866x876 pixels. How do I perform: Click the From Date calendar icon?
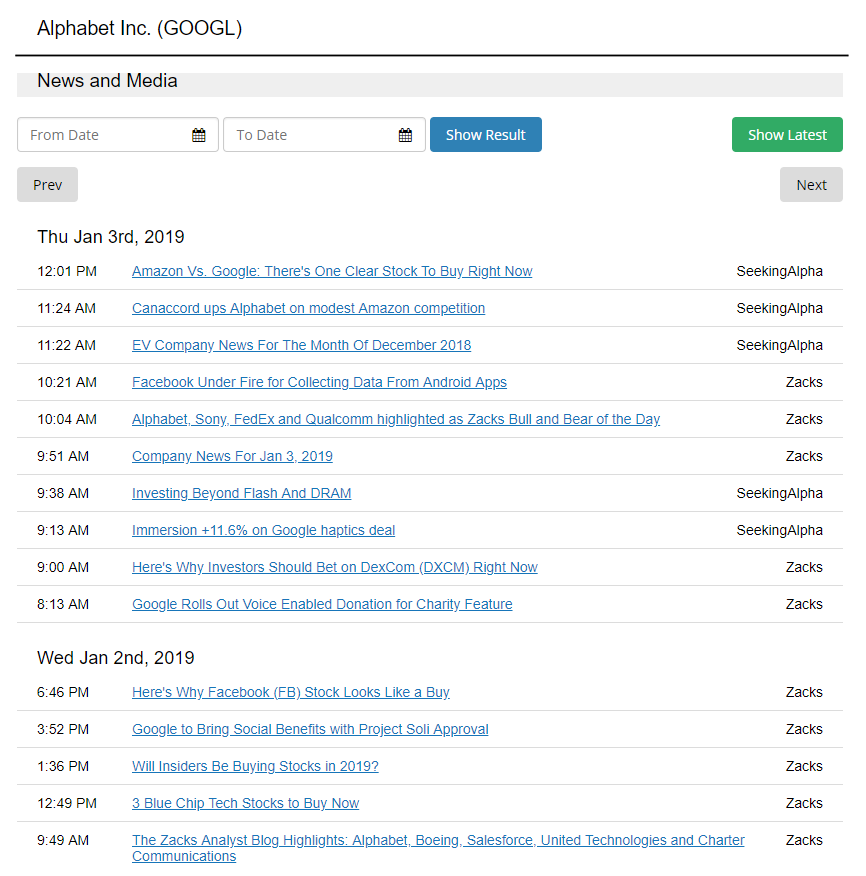[x=199, y=135]
